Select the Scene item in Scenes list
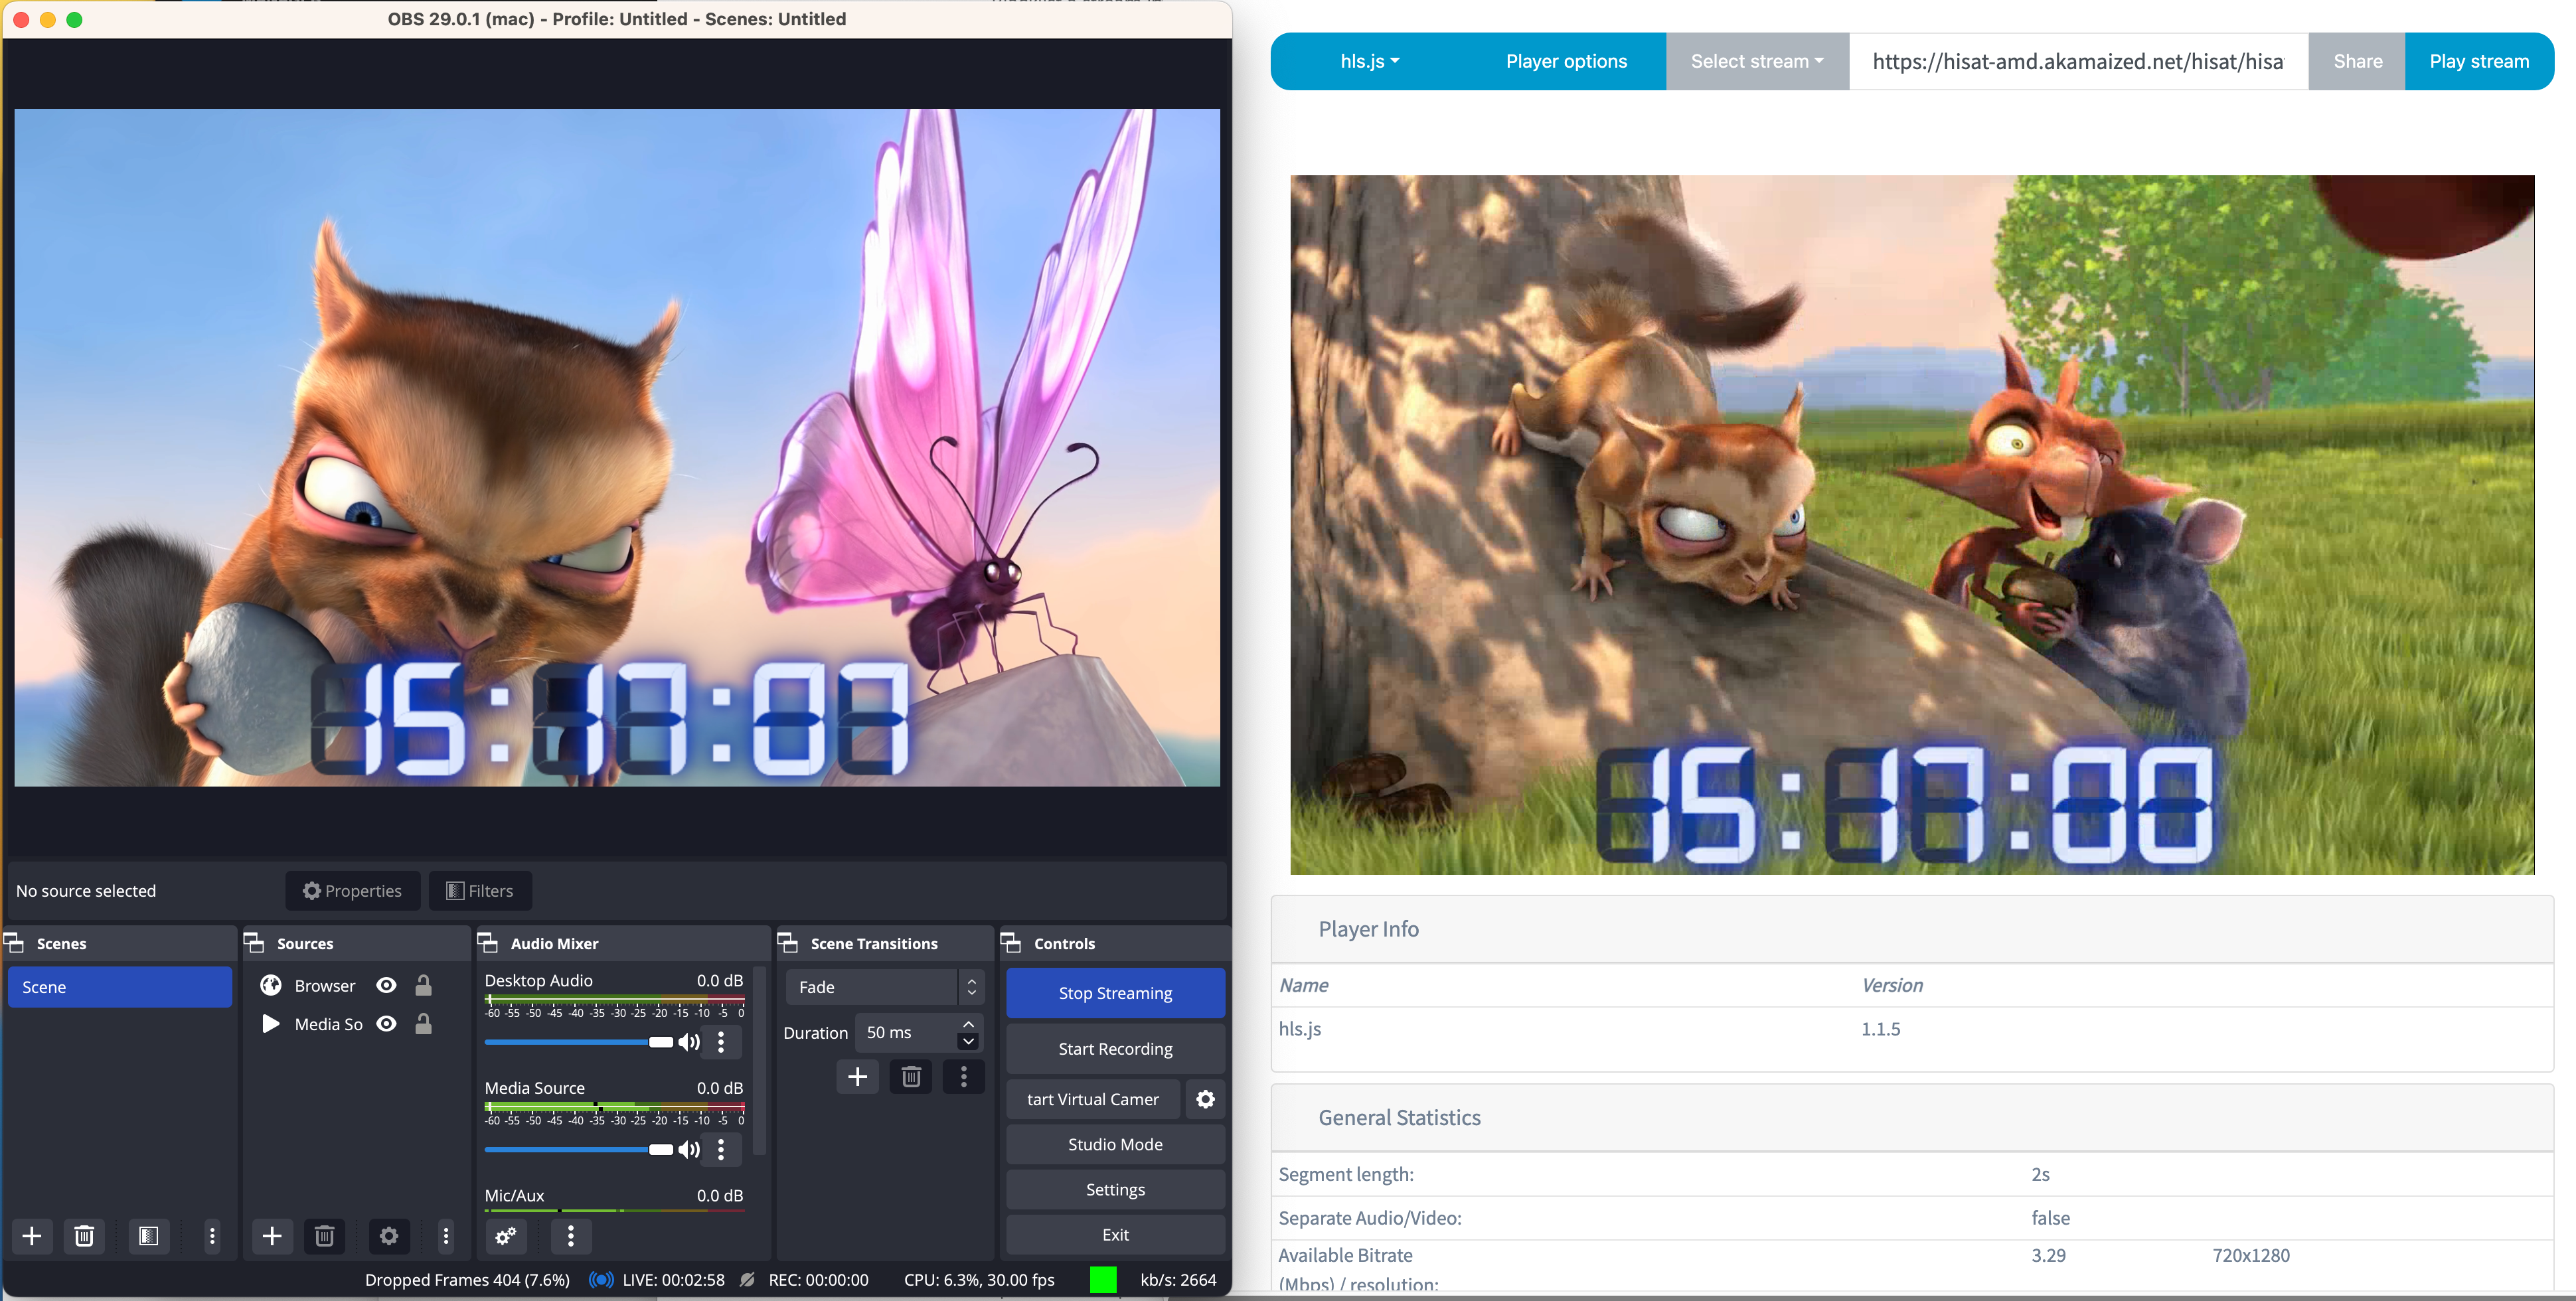Screen dimensions: 2576x1301 (x=119, y=987)
